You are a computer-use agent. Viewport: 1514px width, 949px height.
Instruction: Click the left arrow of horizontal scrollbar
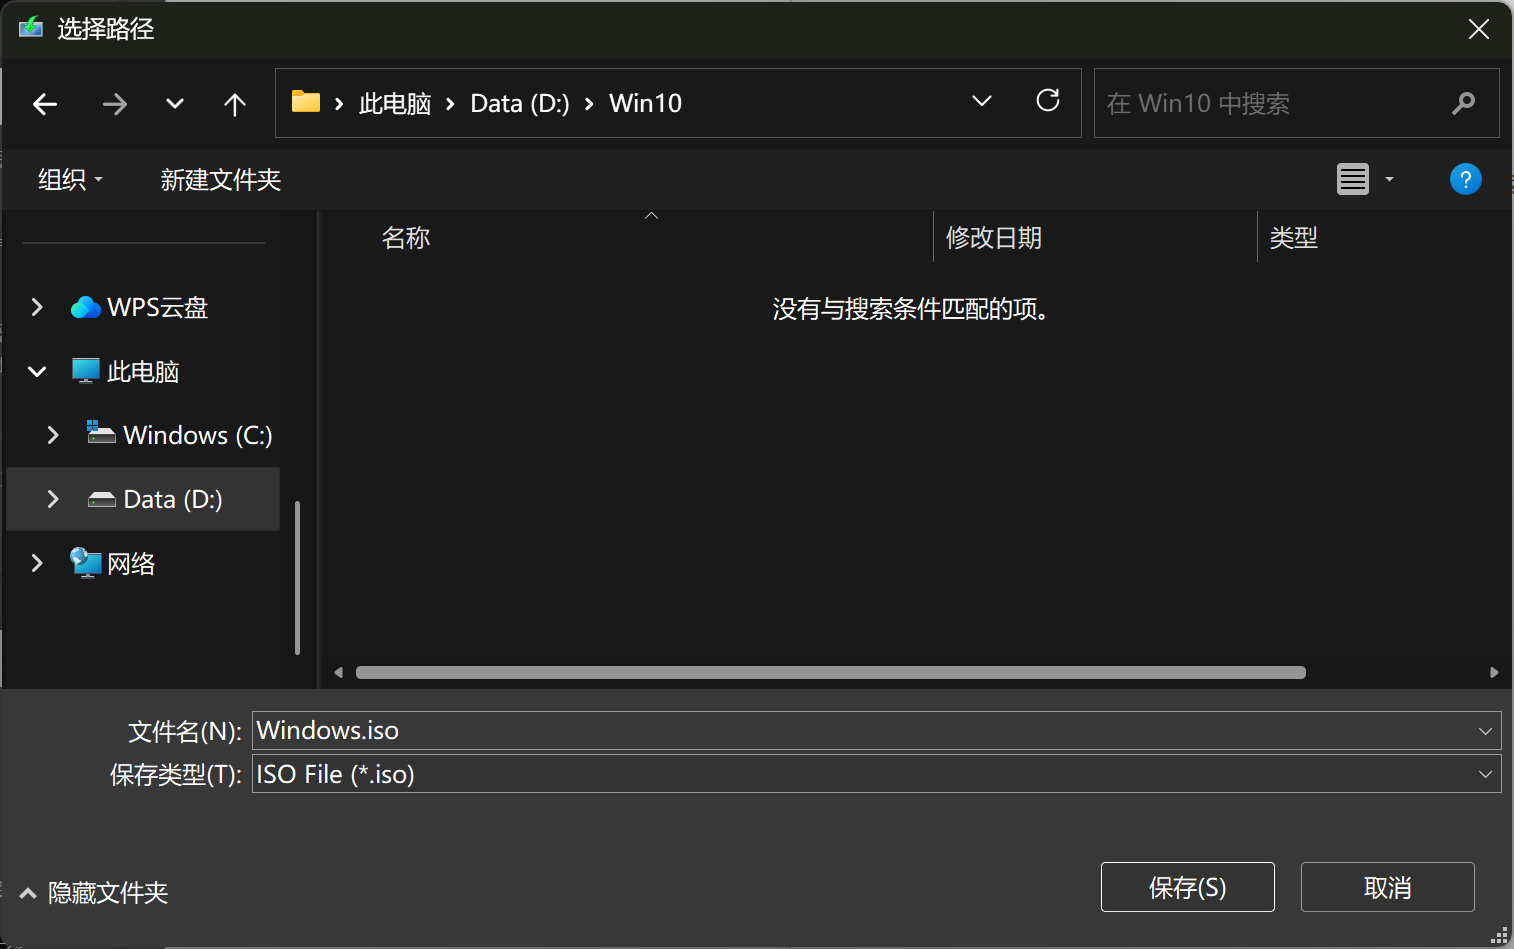[338, 672]
